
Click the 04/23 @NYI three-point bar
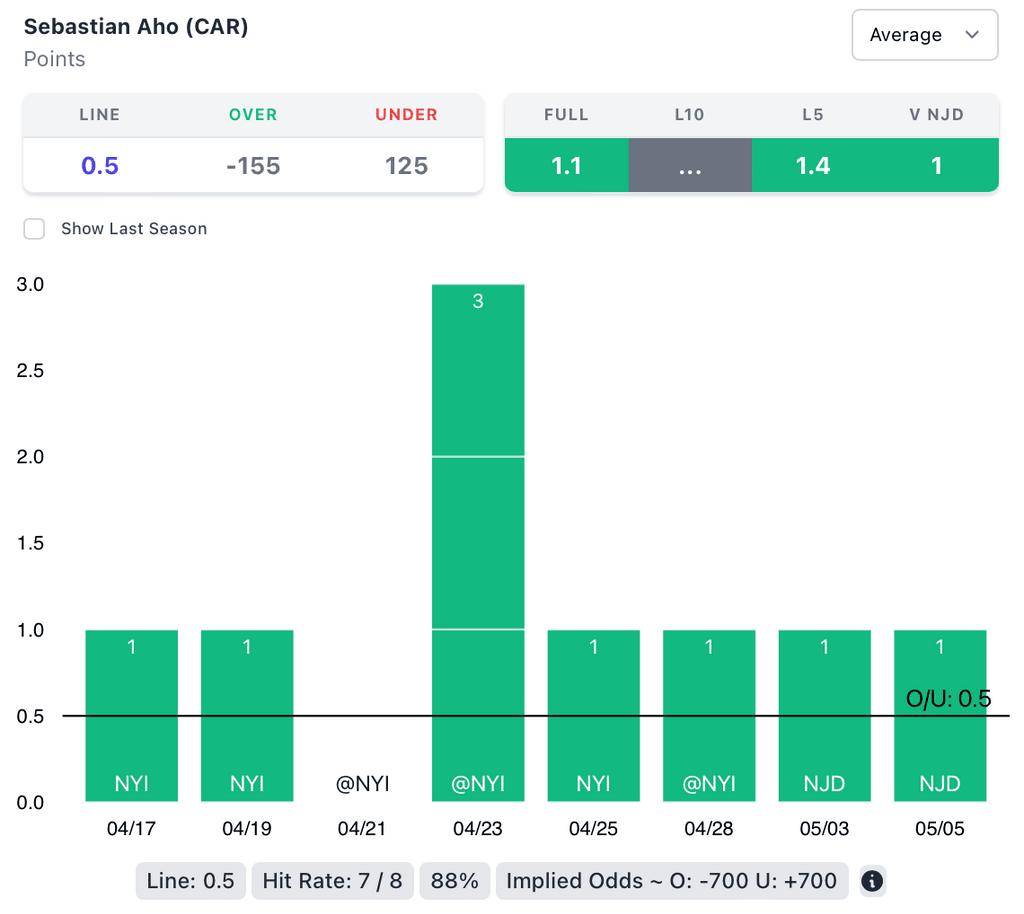point(478,543)
